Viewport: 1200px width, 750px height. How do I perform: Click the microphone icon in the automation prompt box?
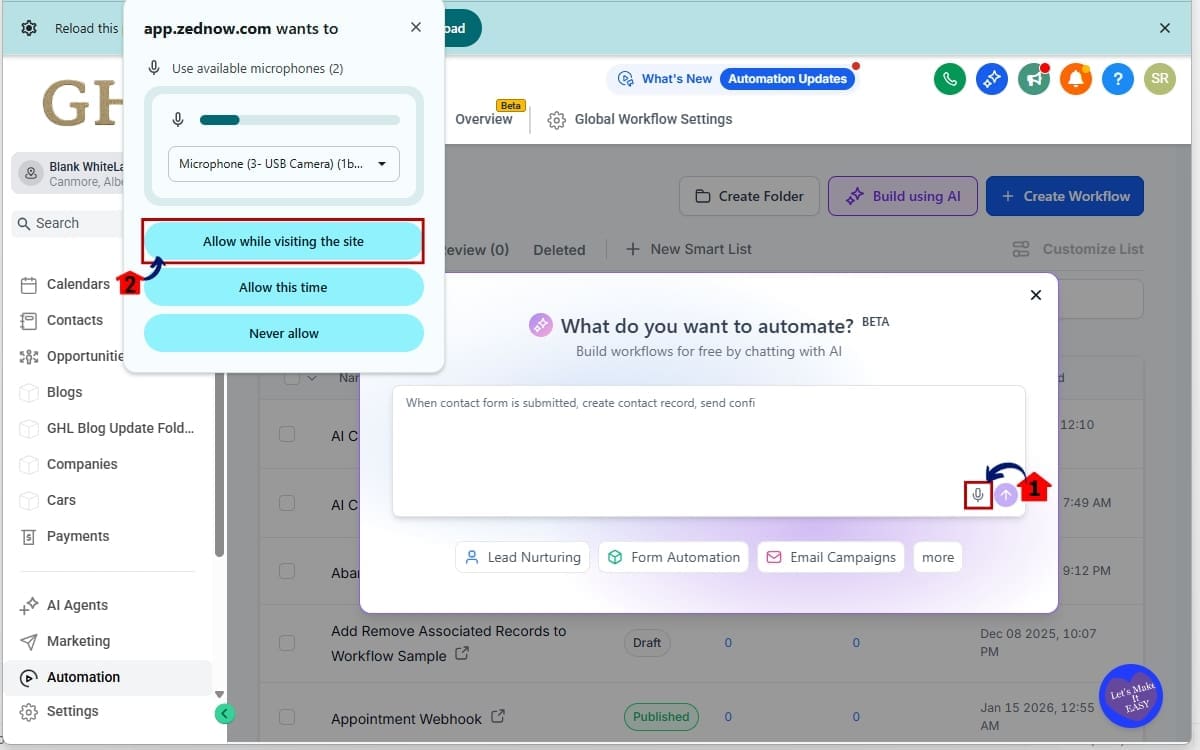pyautogui.click(x=978, y=494)
